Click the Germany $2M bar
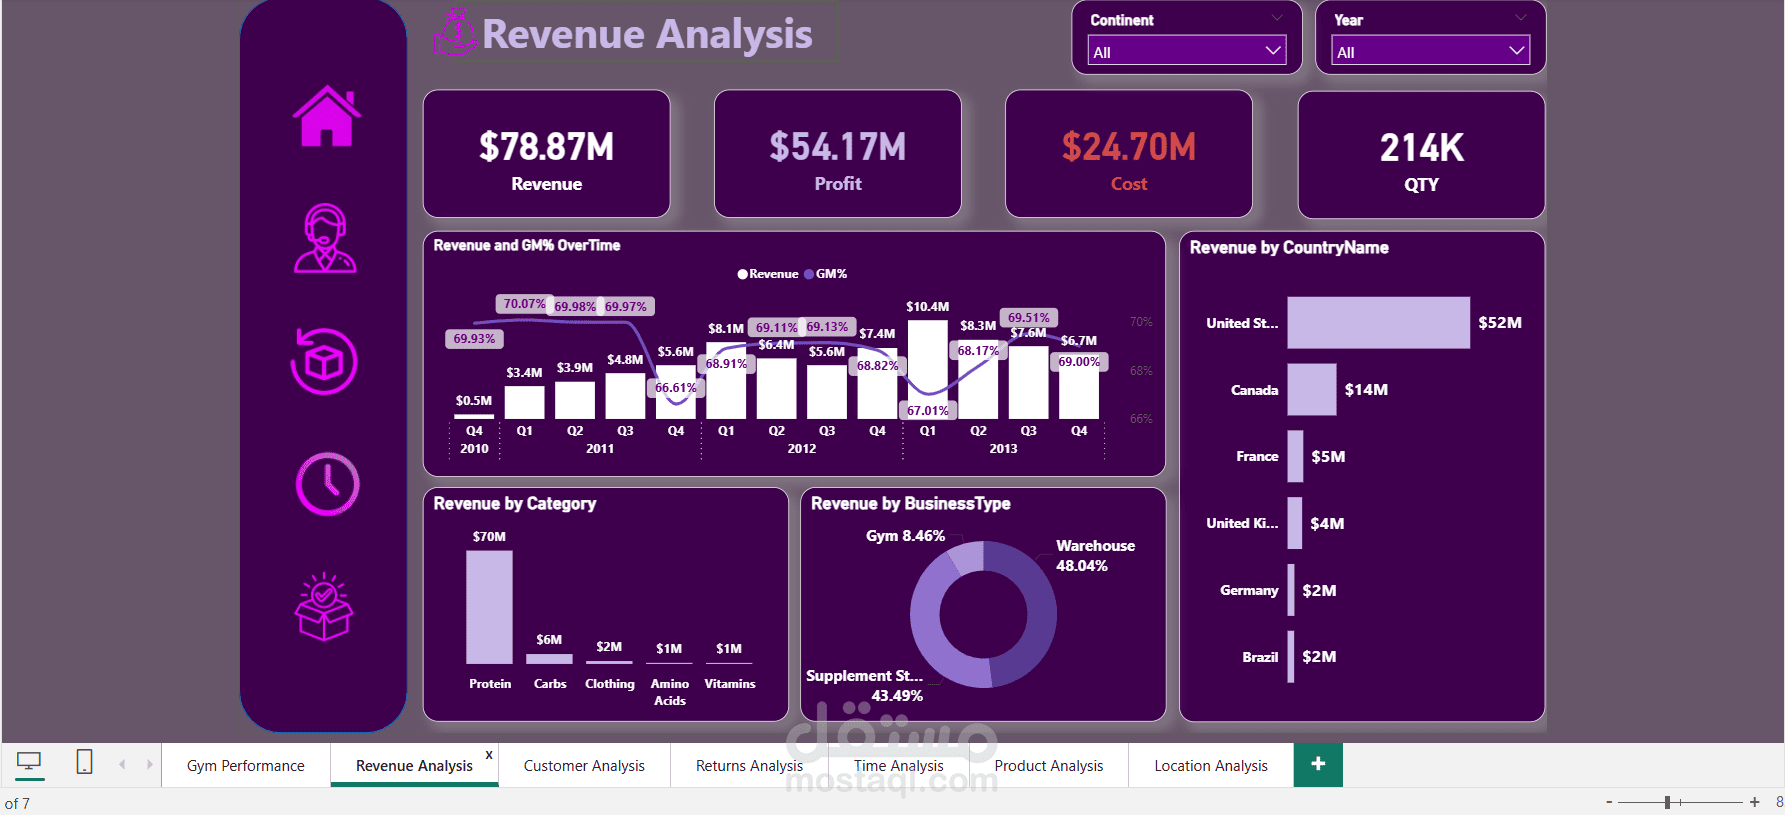Image resolution: width=1785 pixels, height=815 pixels. pyautogui.click(x=1291, y=590)
